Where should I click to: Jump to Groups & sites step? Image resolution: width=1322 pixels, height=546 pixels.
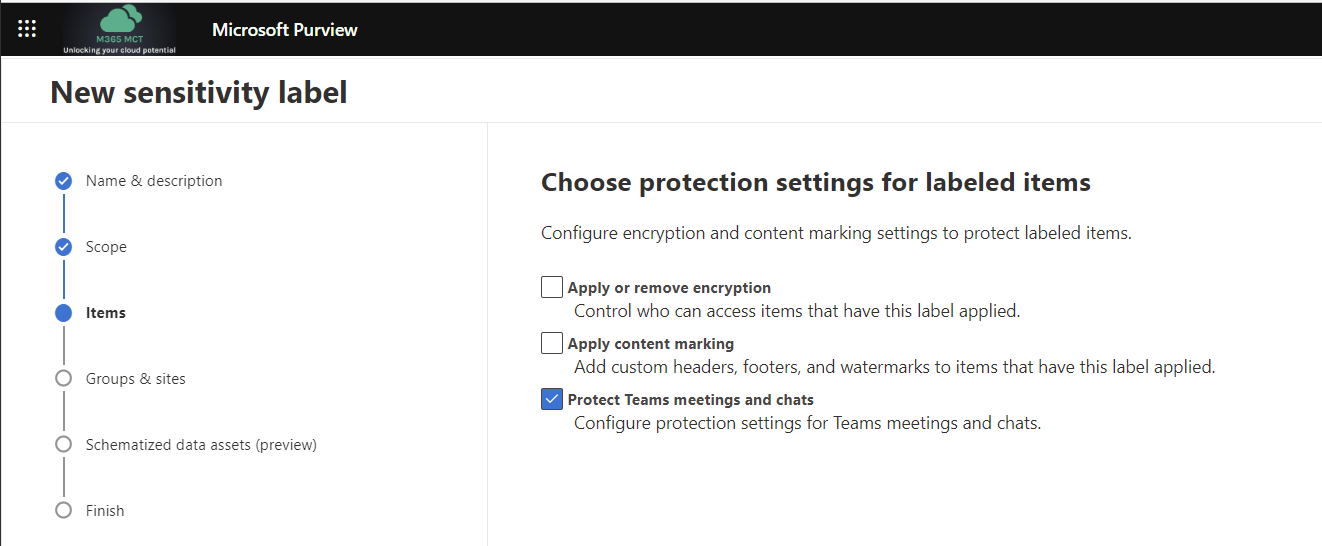point(136,379)
